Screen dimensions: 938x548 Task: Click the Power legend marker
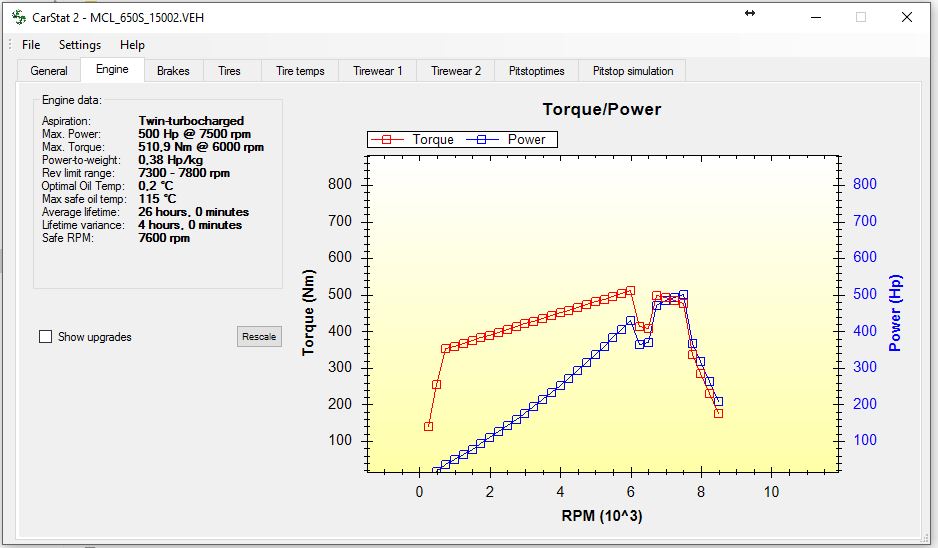click(x=482, y=140)
